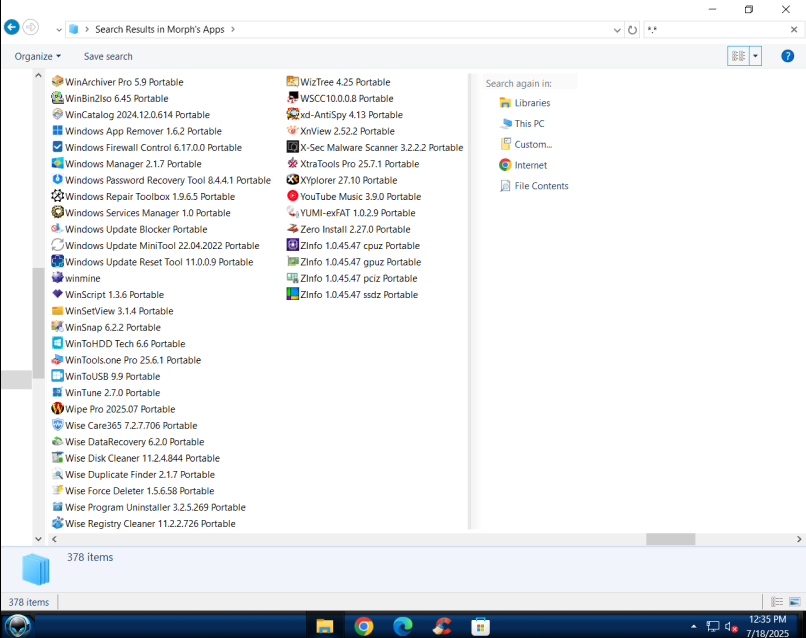Select the X-Sec Malware Scanner icon
The height and width of the screenshot is (638, 806).
tap(292, 147)
